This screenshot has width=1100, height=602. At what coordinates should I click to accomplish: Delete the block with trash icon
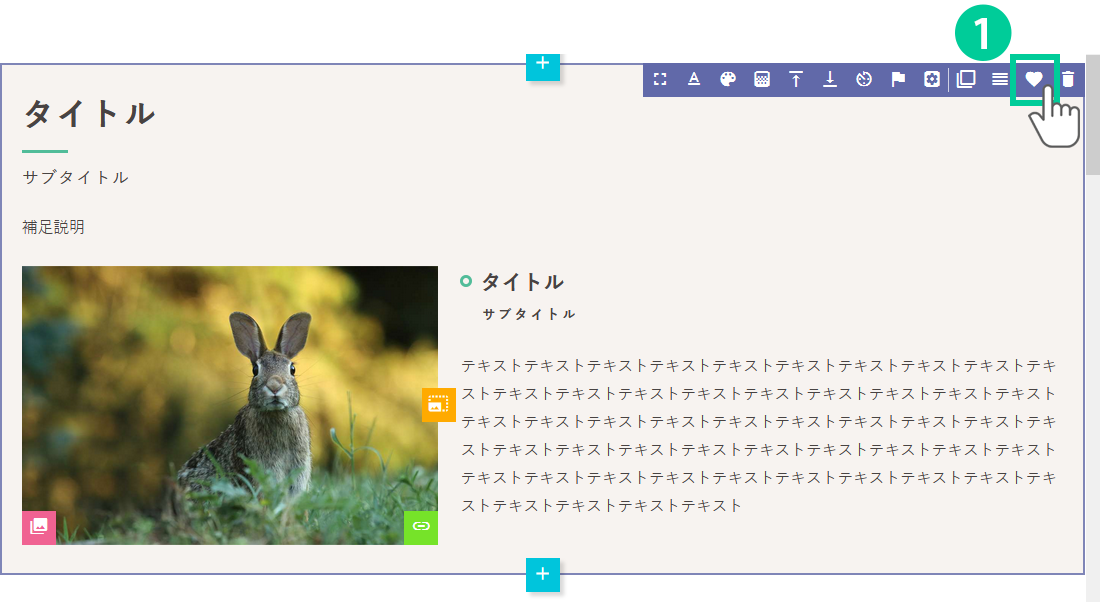pyautogui.click(x=1068, y=80)
